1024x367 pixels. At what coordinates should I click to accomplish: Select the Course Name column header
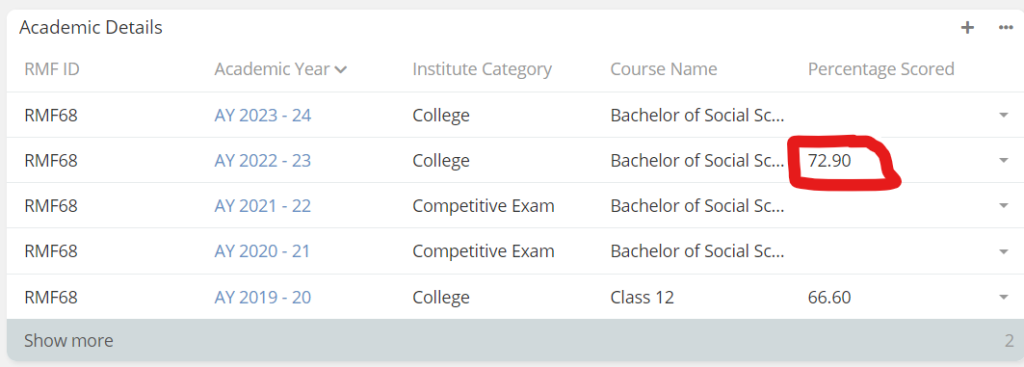tap(664, 69)
